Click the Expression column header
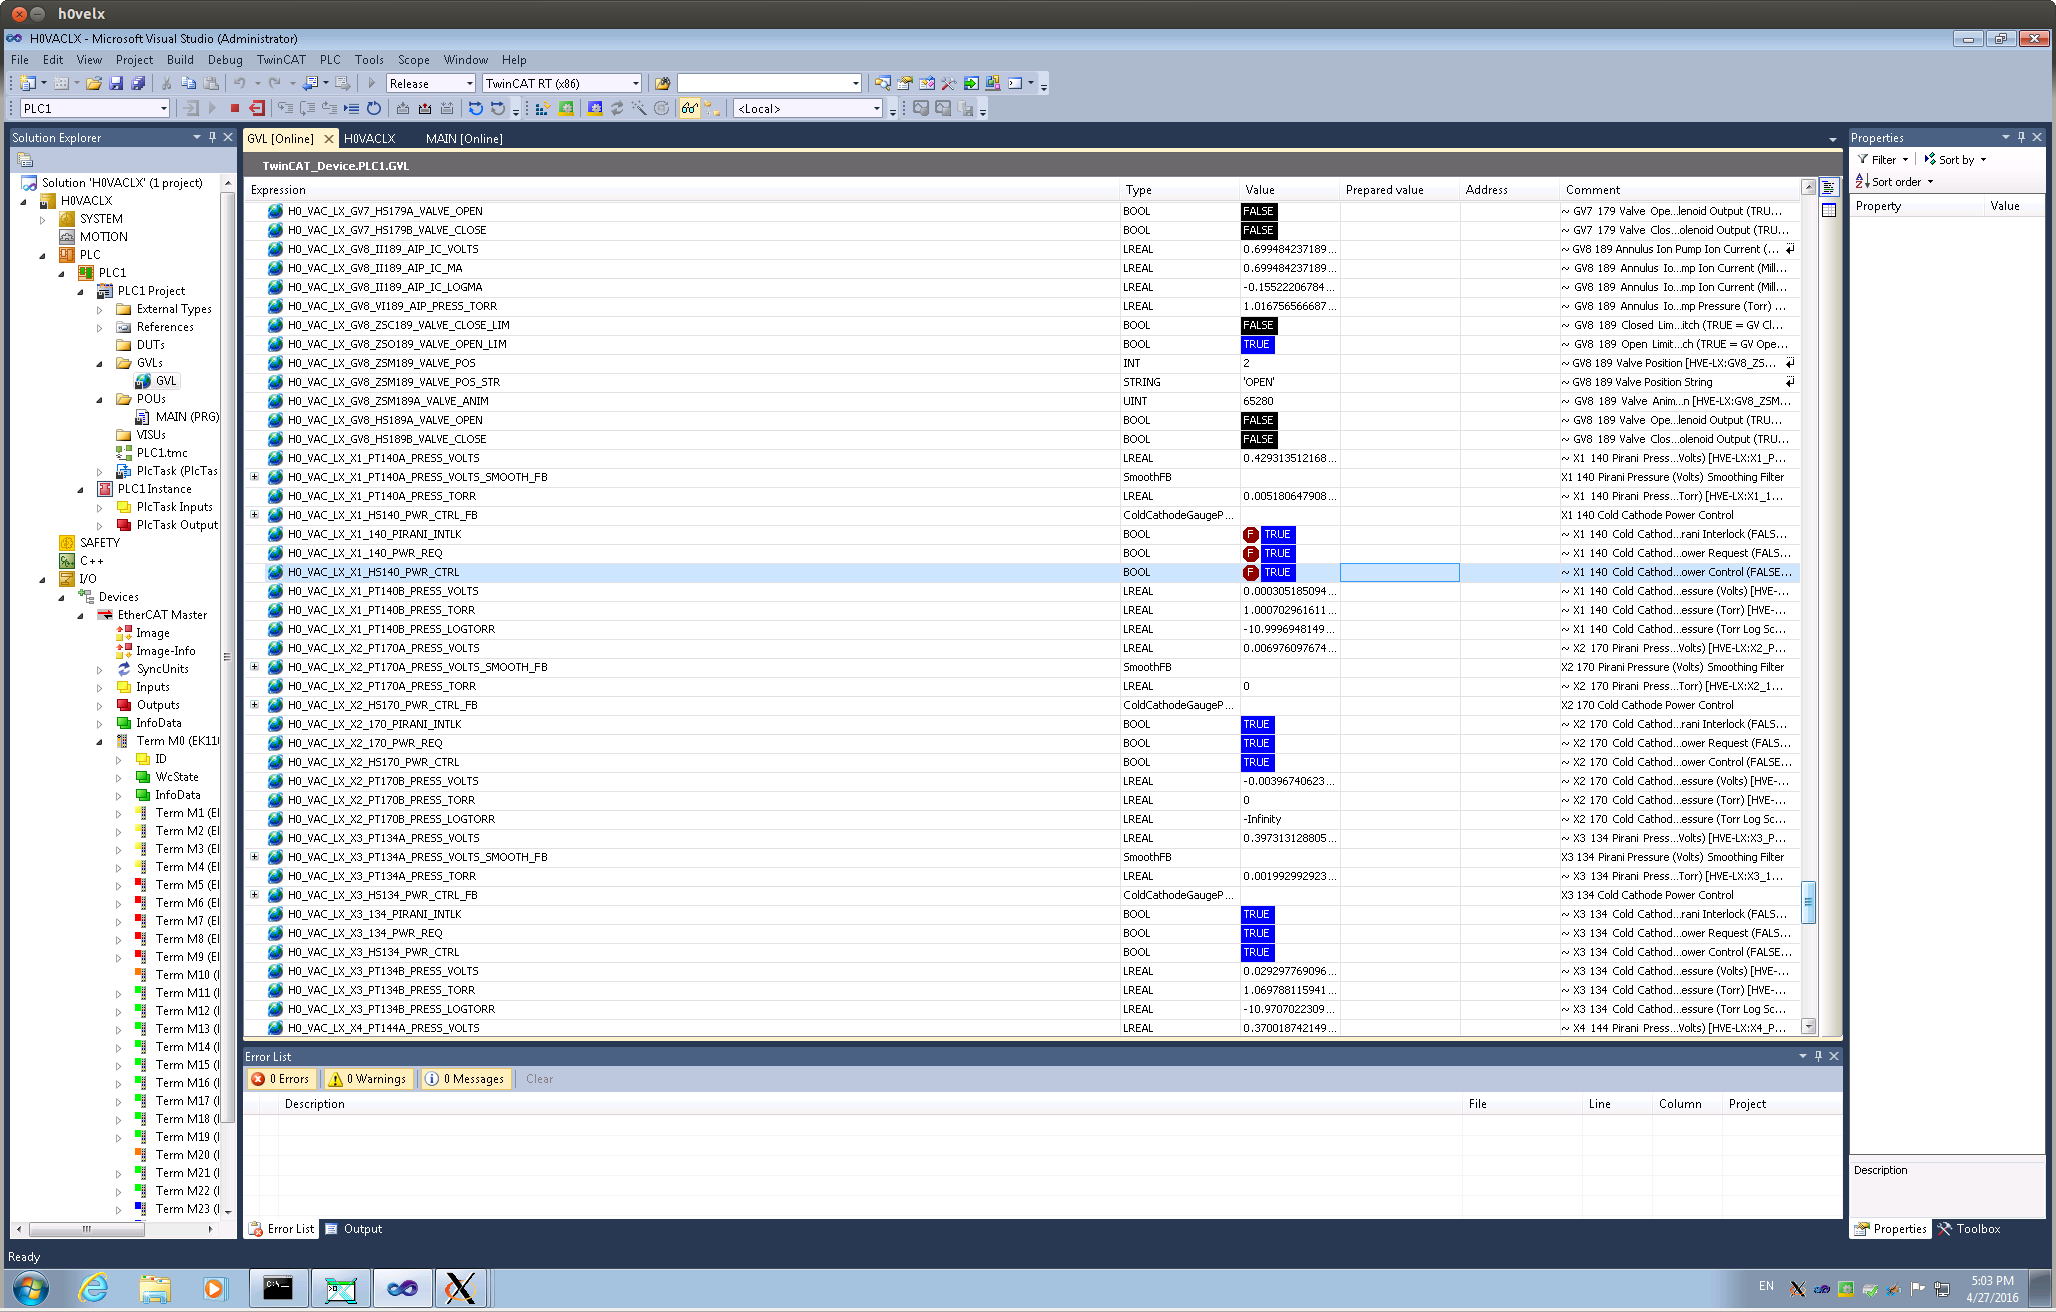The width and height of the screenshot is (2056, 1312). click(683, 190)
